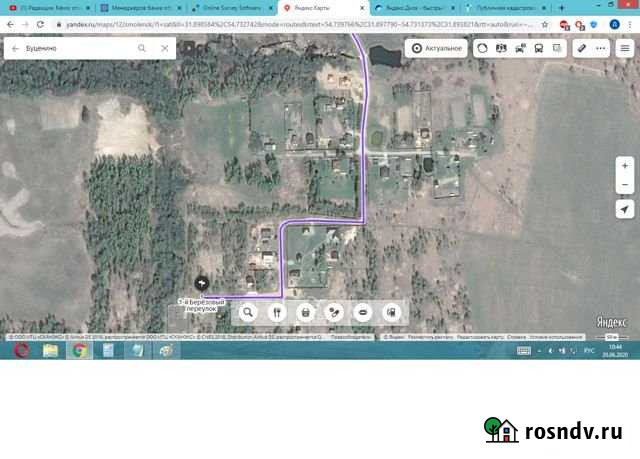Zoom in with the plus button
The width and height of the screenshot is (640, 459).
624,165
